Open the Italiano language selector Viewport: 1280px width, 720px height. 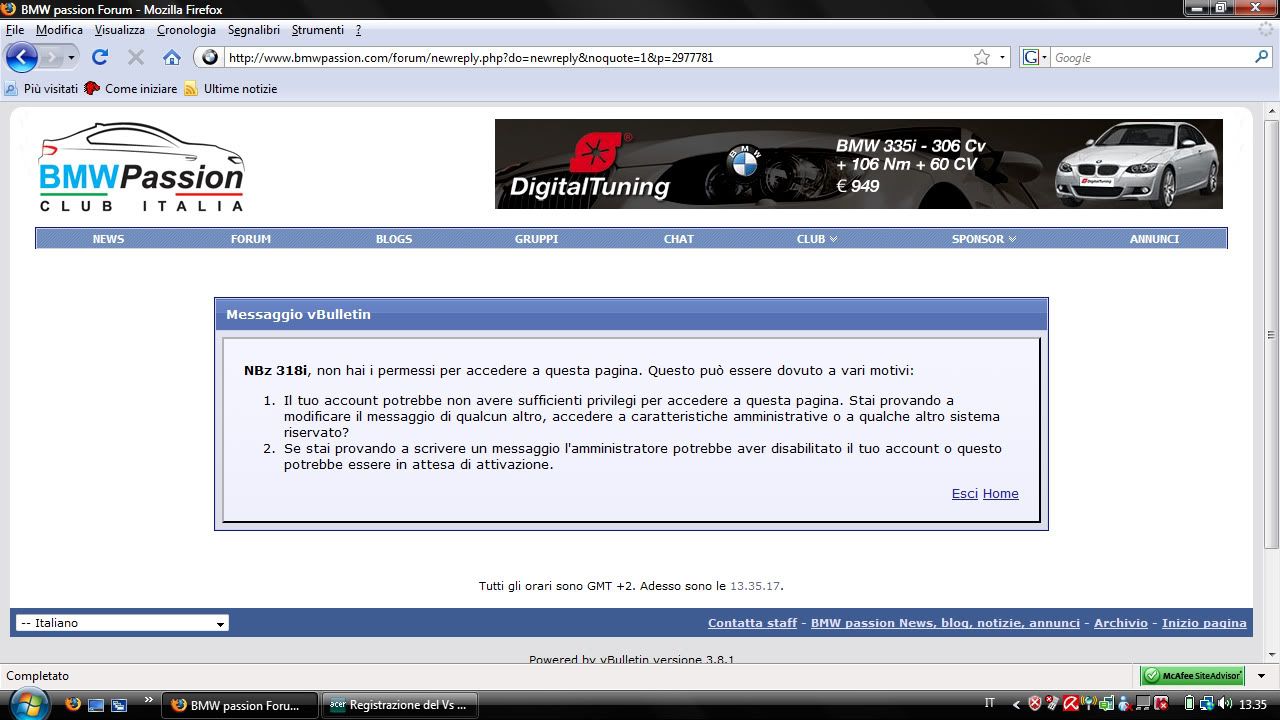[x=122, y=623]
